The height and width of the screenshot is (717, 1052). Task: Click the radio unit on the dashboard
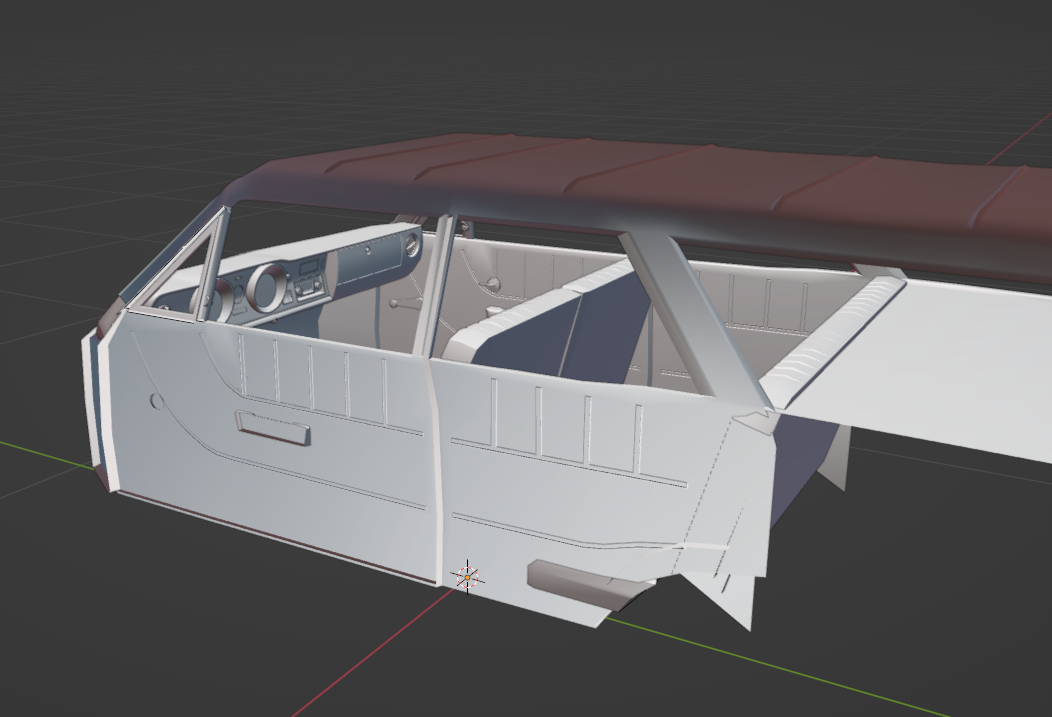coord(309,289)
